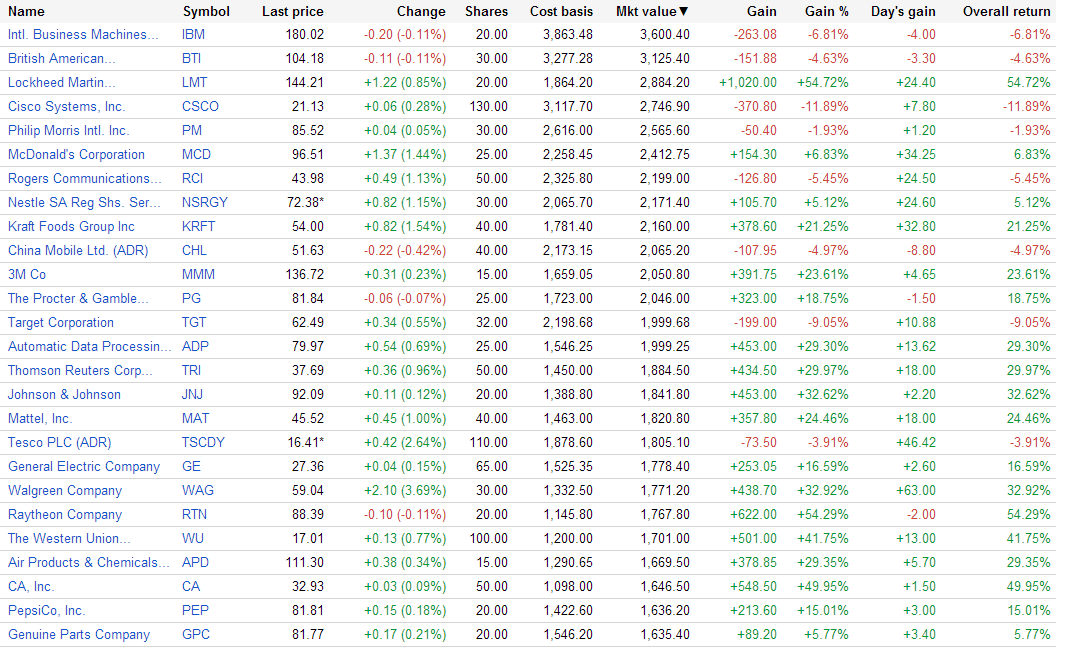Screen dimensions: 1066x648
Task: Click the CSCO ticker symbol
Action: coord(200,107)
